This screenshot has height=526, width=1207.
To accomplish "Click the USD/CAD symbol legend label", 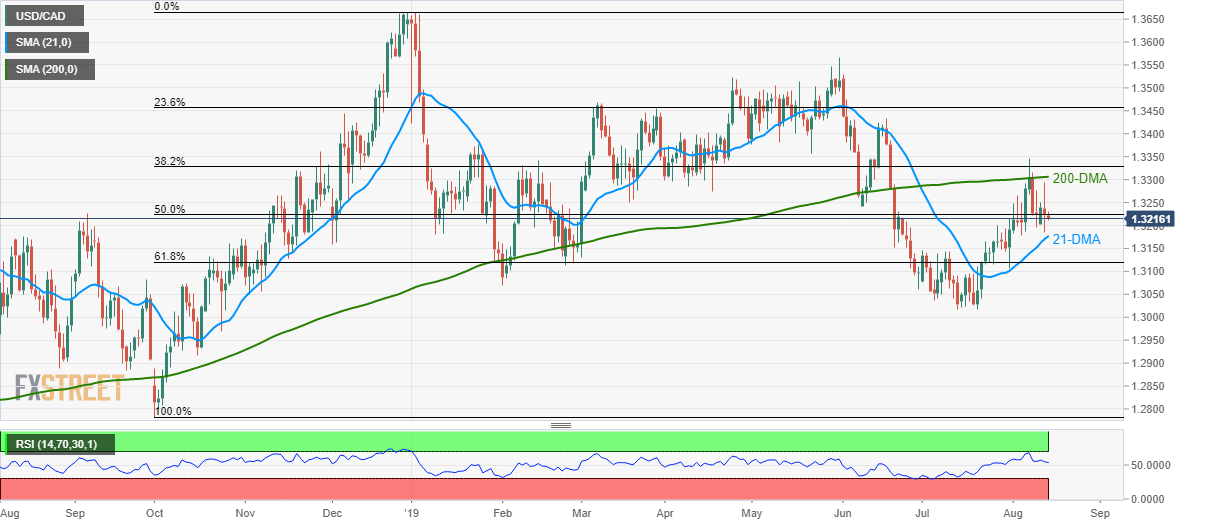I will 41,16.
